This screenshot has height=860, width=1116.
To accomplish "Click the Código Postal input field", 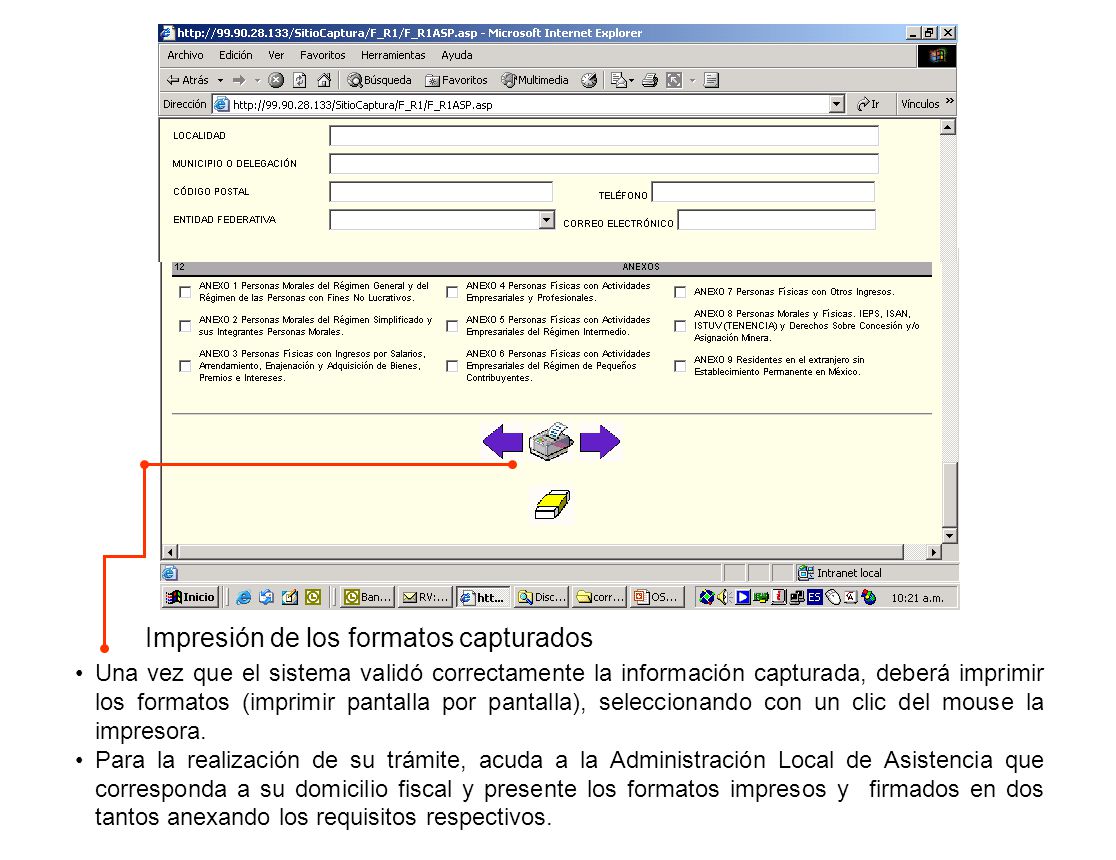I will 441,192.
